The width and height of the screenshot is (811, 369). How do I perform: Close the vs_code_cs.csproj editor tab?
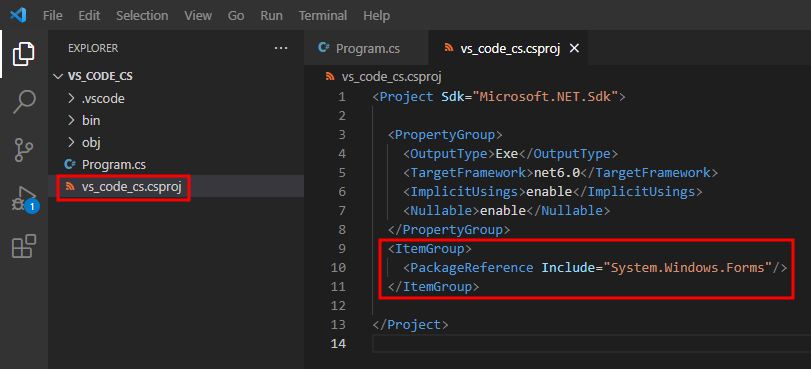574,49
